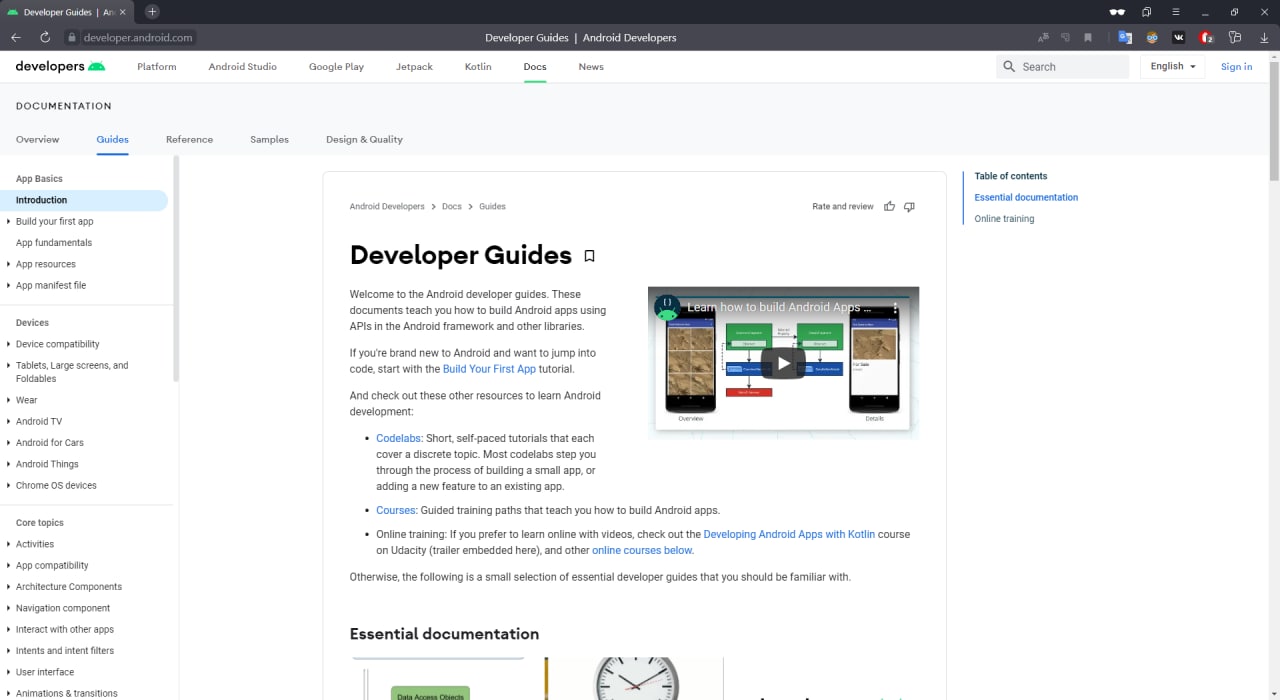1280x700 pixels.
Task: Close the Developer Guides browser tab
Action: pyautogui.click(x=122, y=12)
